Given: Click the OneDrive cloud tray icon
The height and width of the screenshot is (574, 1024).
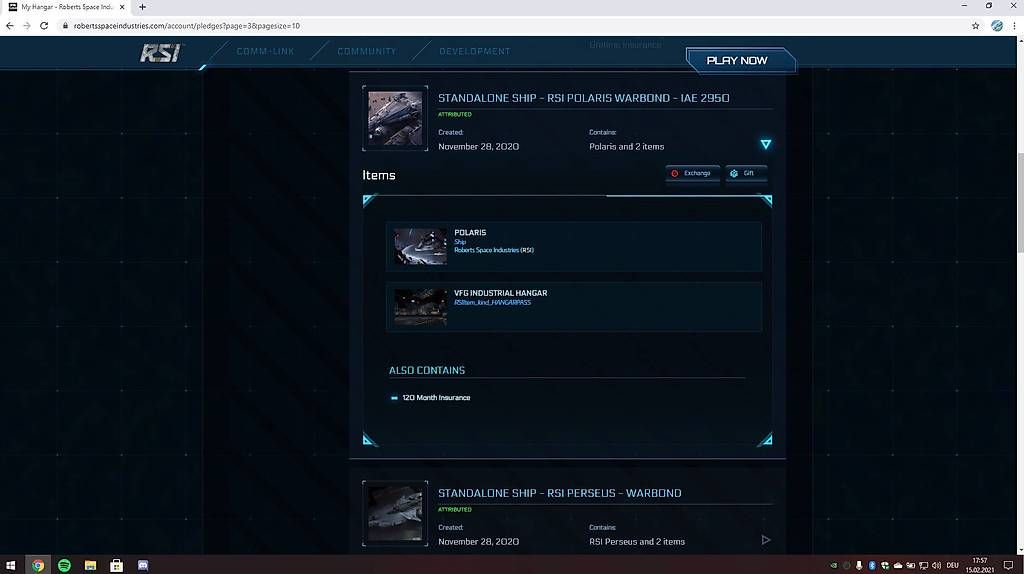Looking at the screenshot, I should point(898,566).
